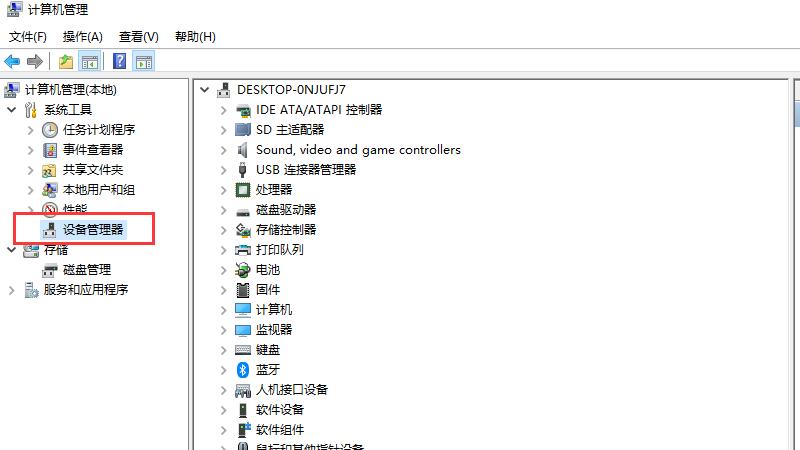Click the 事件查看器 icon
Viewport: 800px width, 450px height.
(x=50, y=150)
